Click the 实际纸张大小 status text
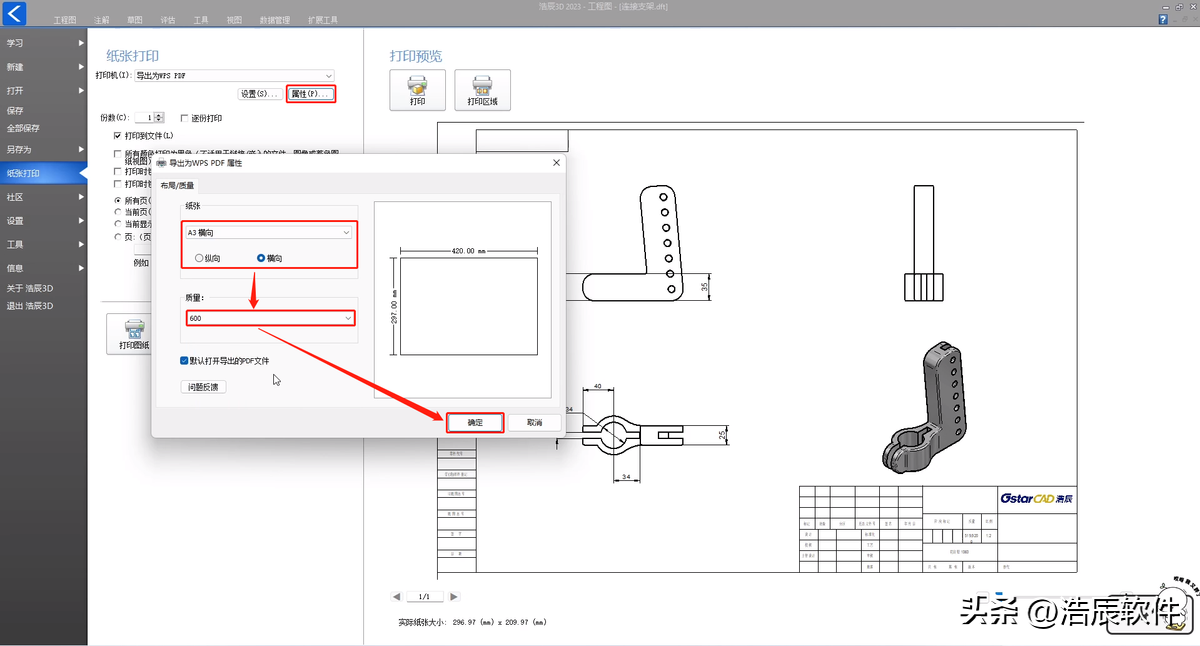This screenshot has height=646, width=1200. 473,622
